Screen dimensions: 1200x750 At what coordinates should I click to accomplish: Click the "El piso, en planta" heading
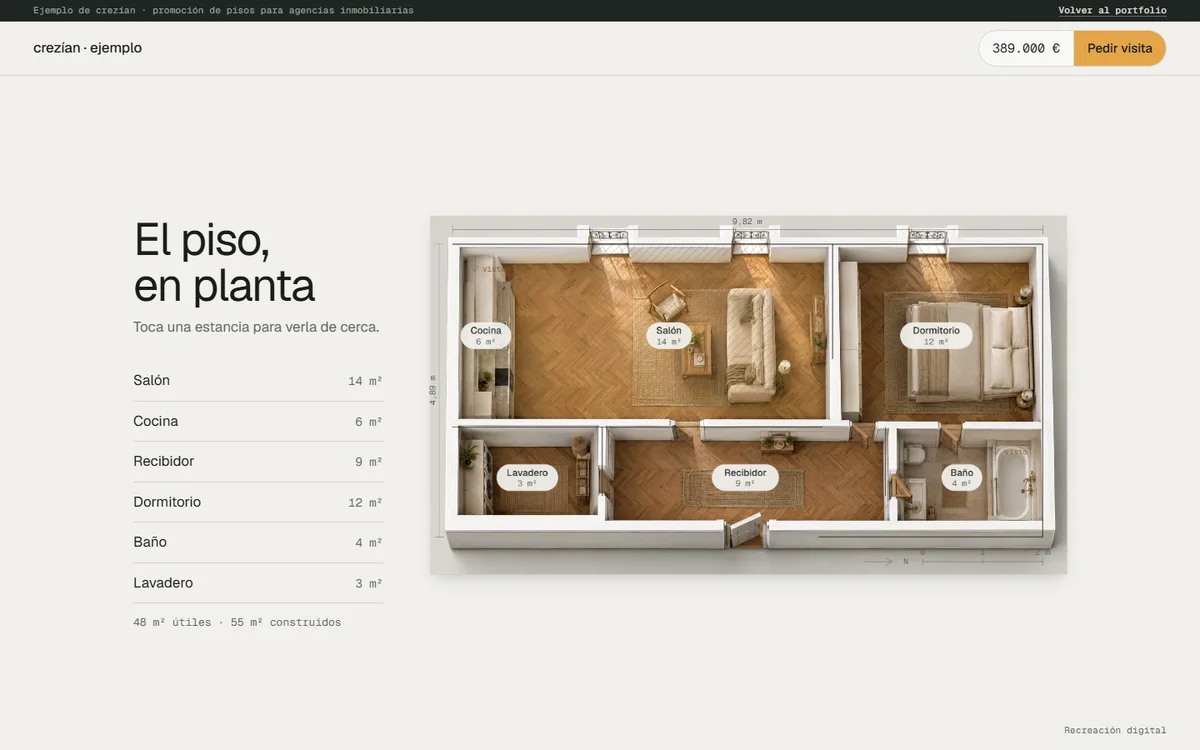pos(224,262)
